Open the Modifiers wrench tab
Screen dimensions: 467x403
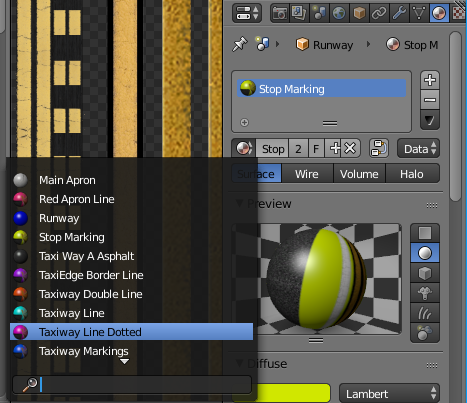coord(399,13)
